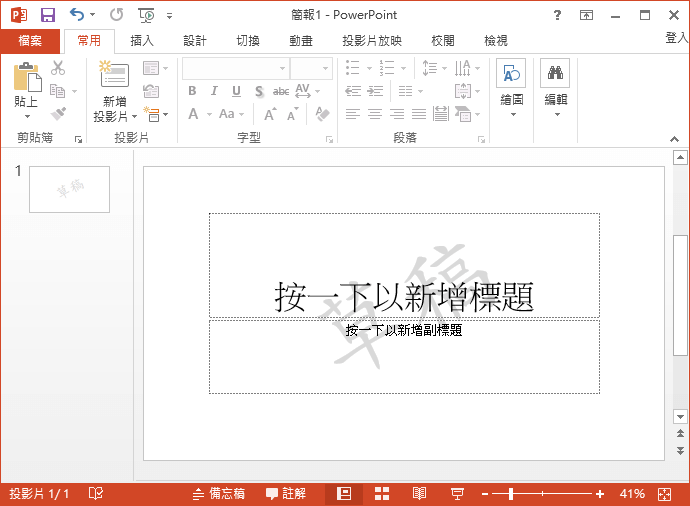Collapse the ribbon with the chevron
The height and width of the screenshot is (506, 690).
tap(674, 139)
